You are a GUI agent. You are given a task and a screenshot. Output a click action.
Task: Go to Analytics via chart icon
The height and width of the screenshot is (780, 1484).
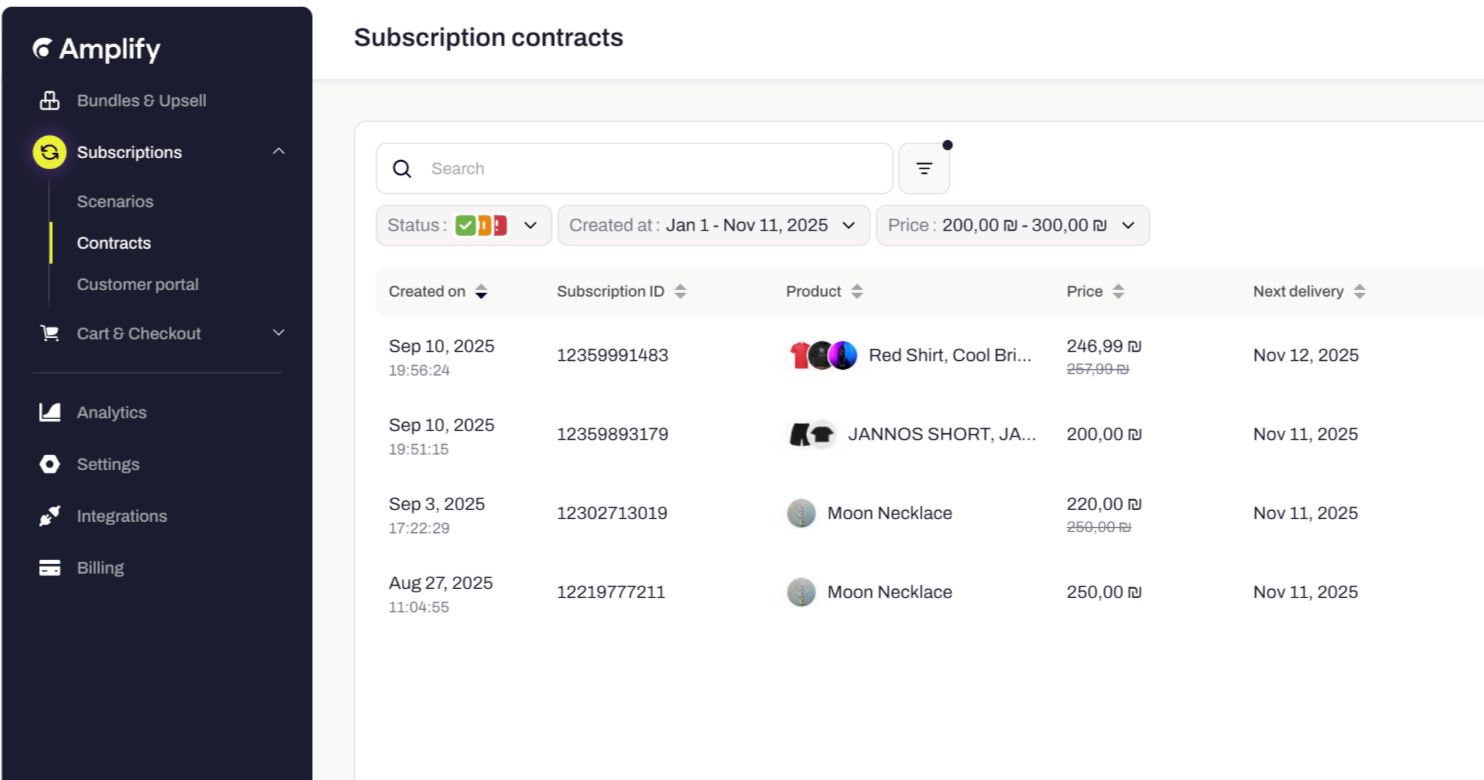coord(49,412)
